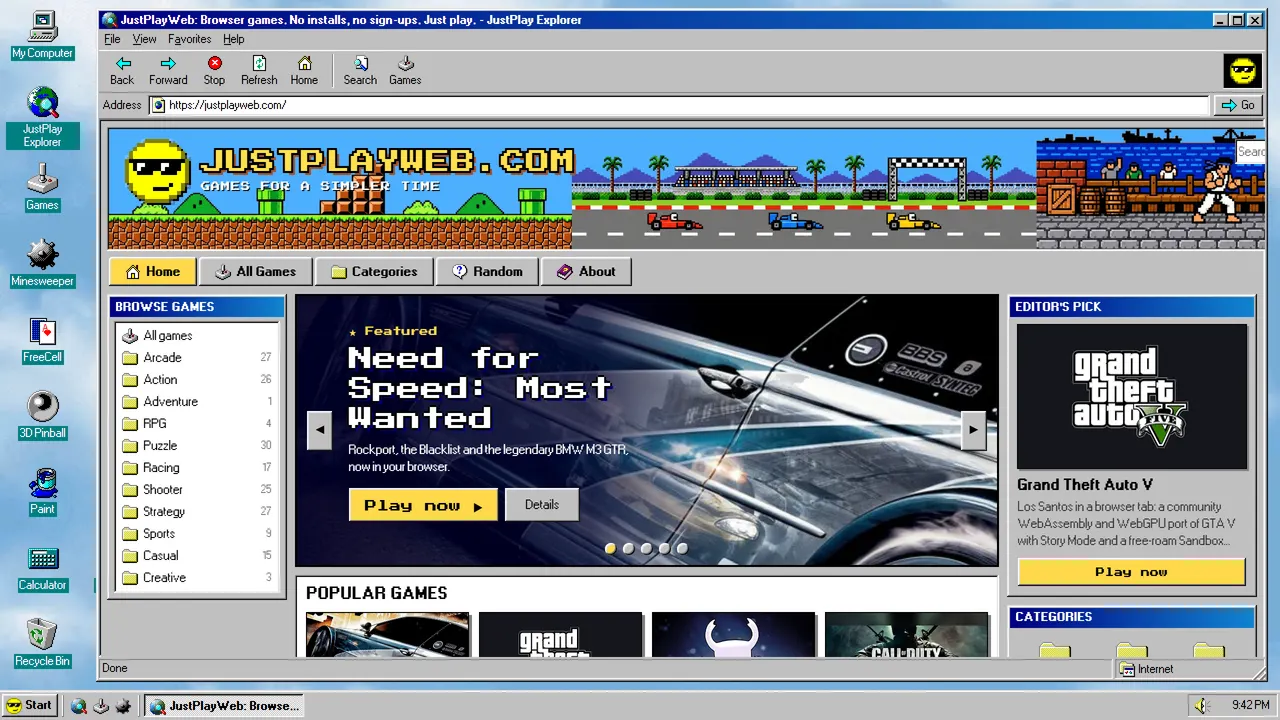Launch FreeCell from the desktop
This screenshot has height=720, width=1280.
42,339
